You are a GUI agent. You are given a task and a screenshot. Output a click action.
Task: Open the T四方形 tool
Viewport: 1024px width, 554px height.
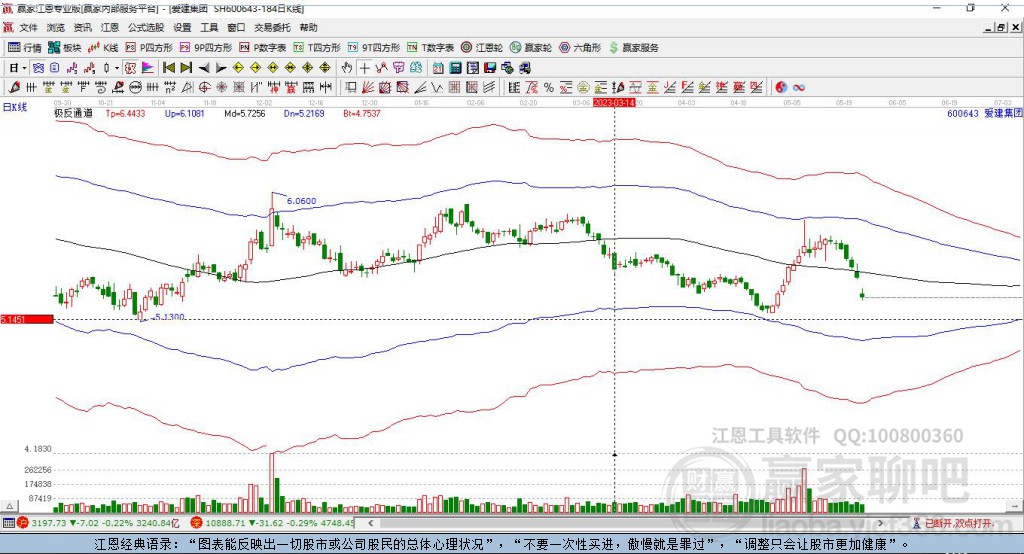tap(317, 48)
